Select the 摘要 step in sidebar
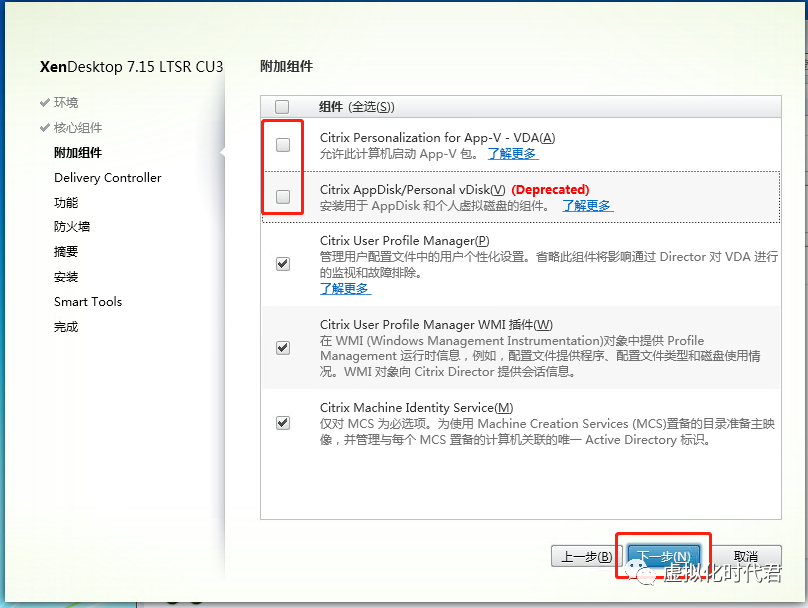Screen dimensions: 808x608 coord(66,251)
